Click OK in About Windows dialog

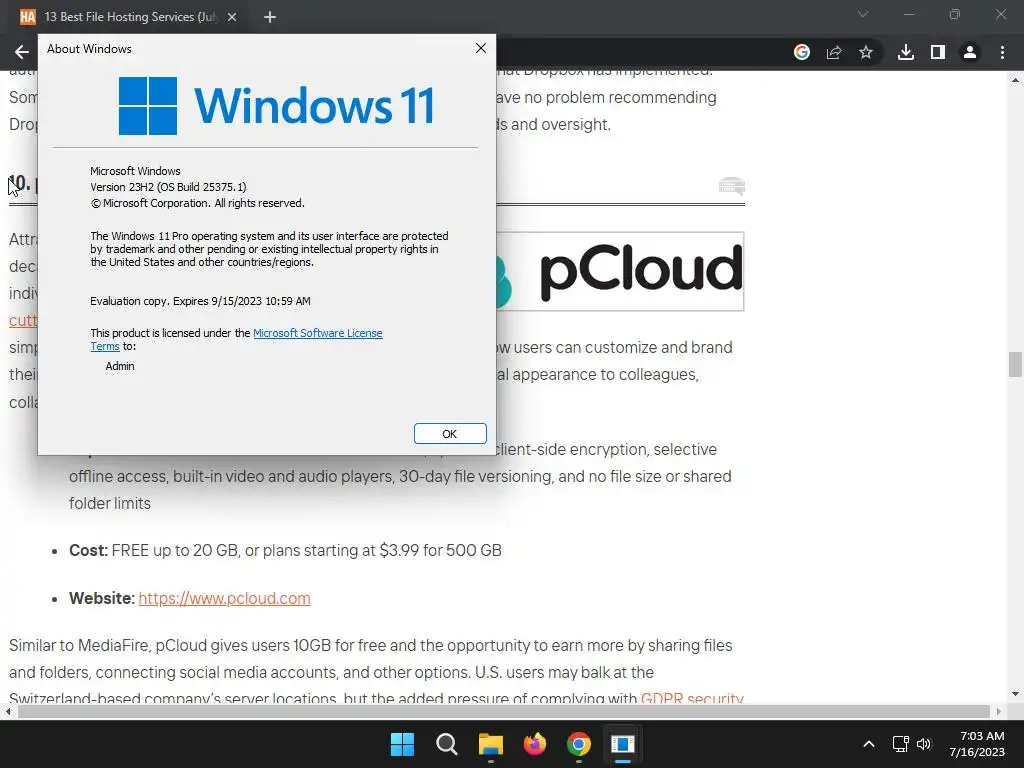coord(450,434)
